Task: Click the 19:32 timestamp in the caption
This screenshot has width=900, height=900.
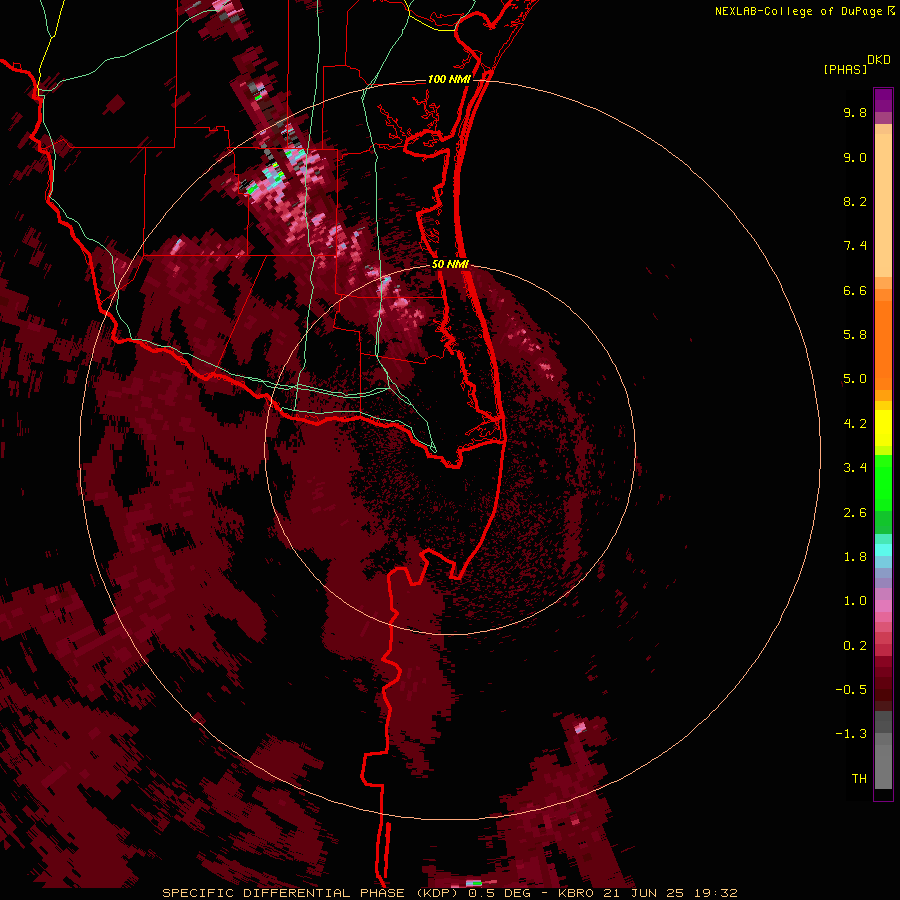Action: click(x=715, y=893)
